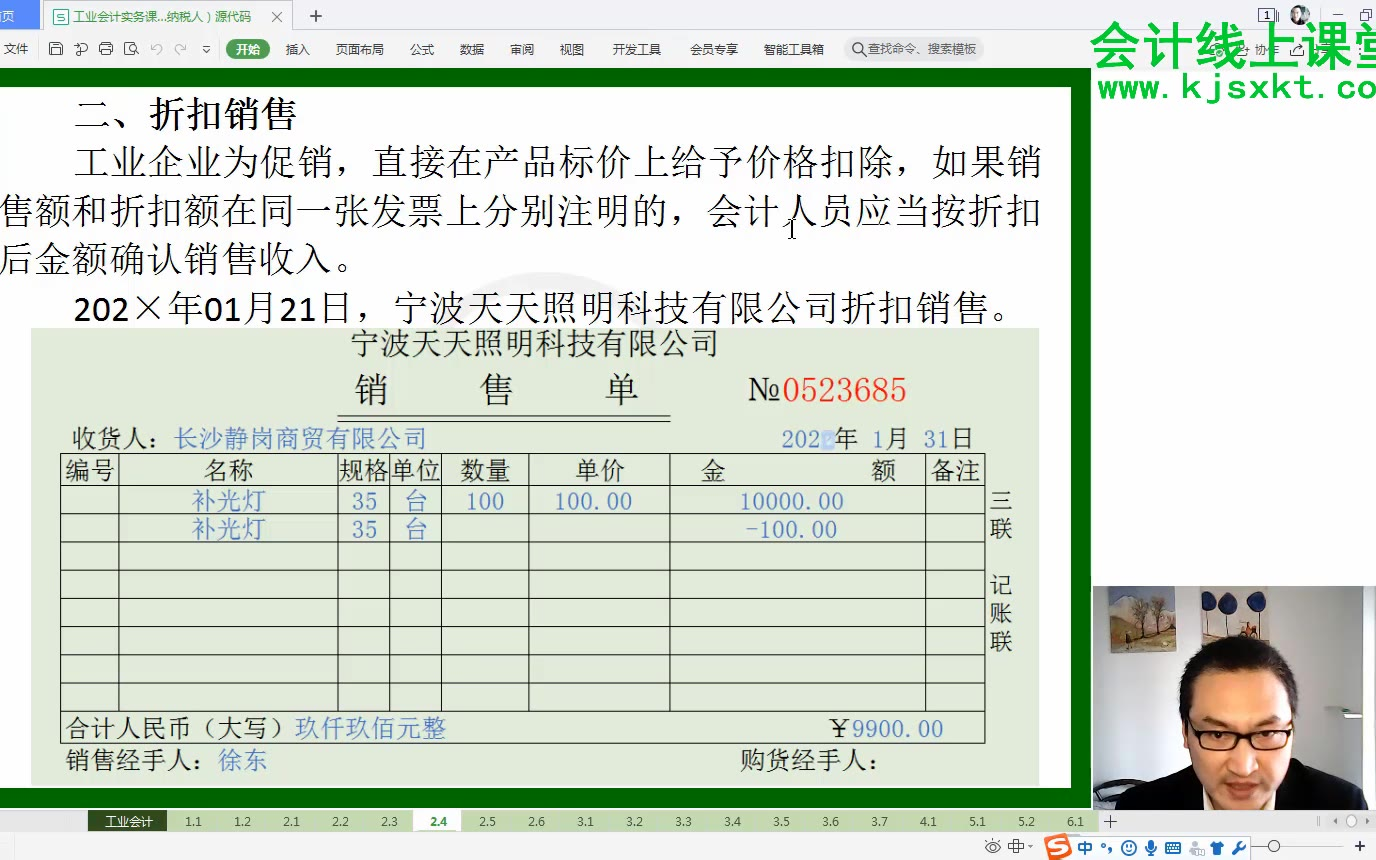Expand the quick access toolbar dropdown

tap(207, 49)
